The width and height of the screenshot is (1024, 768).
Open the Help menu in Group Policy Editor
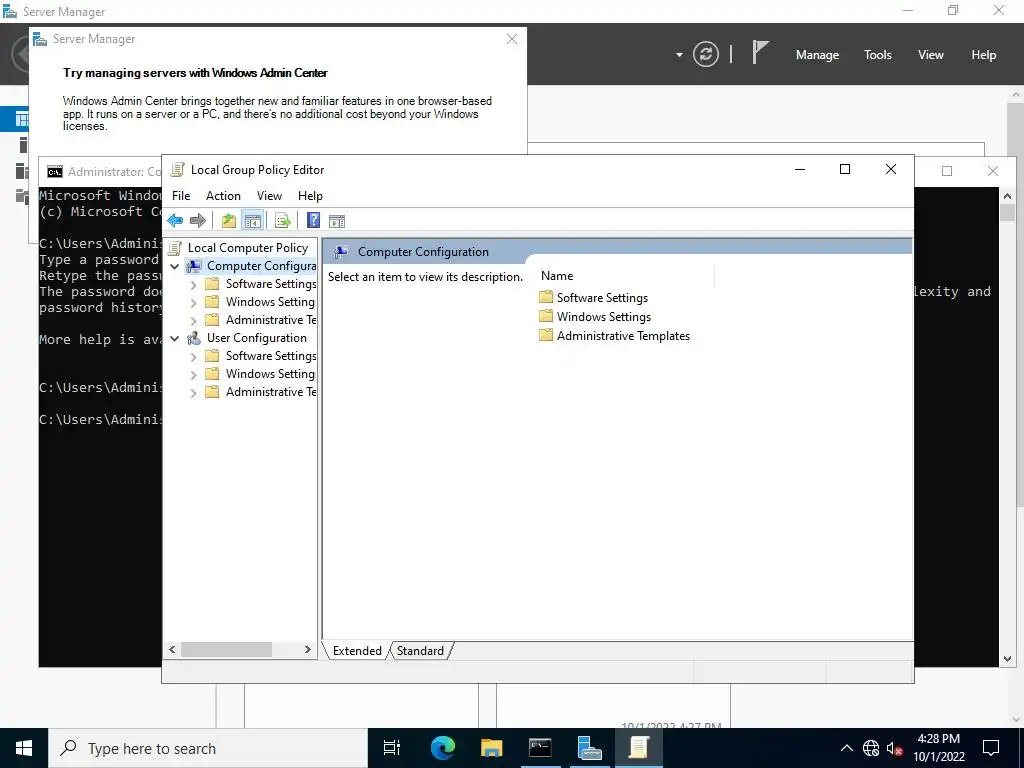pos(310,196)
